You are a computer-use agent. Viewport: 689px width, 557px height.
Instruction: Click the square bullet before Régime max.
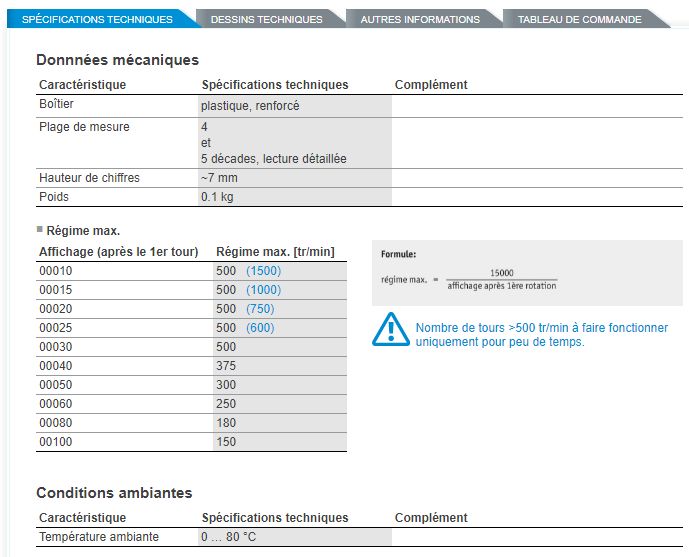(40, 230)
